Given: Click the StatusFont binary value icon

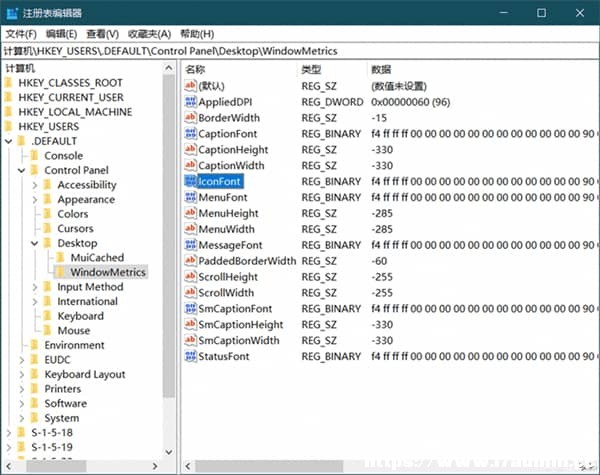Looking at the screenshot, I should point(191,356).
